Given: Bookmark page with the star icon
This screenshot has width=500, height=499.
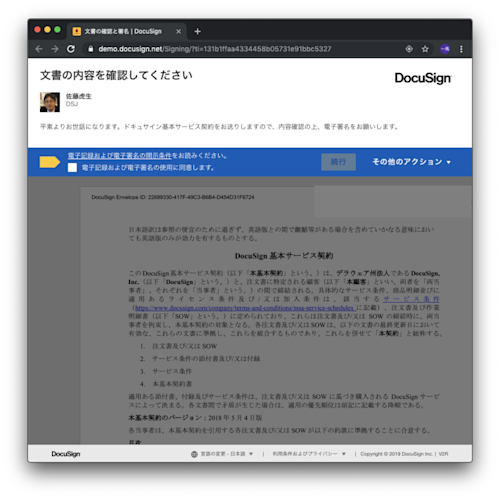Looking at the screenshot, I should click(x=425, y=49).
